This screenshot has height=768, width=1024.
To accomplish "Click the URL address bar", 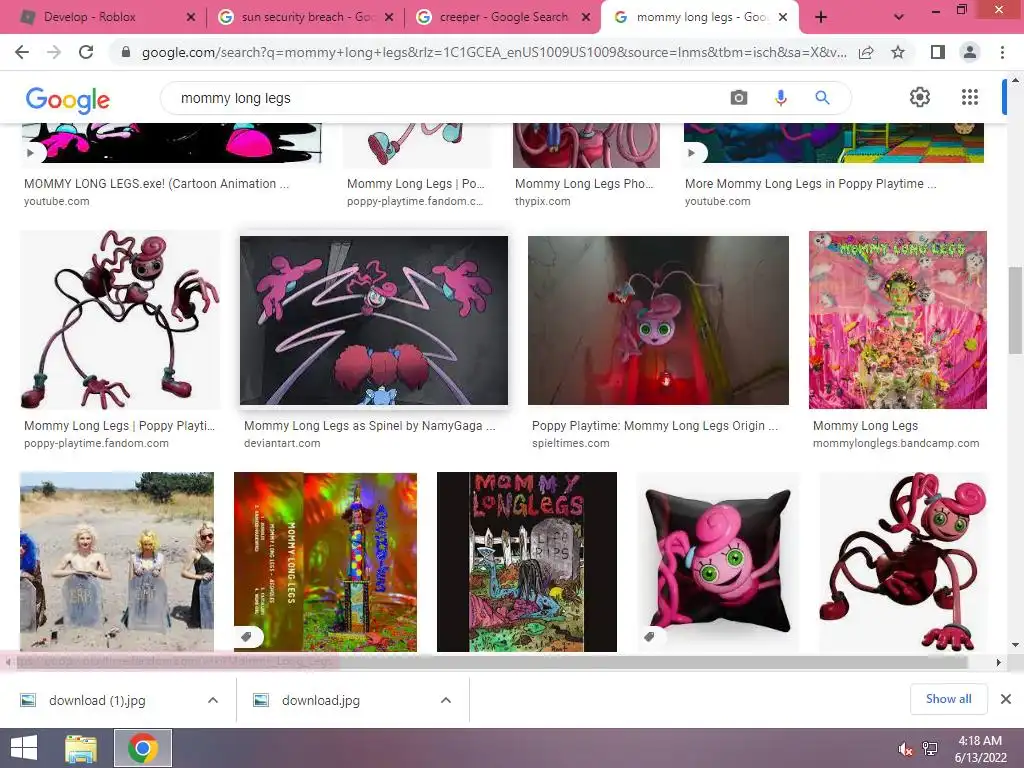I will pyautogui.click(x=494, y=52).
